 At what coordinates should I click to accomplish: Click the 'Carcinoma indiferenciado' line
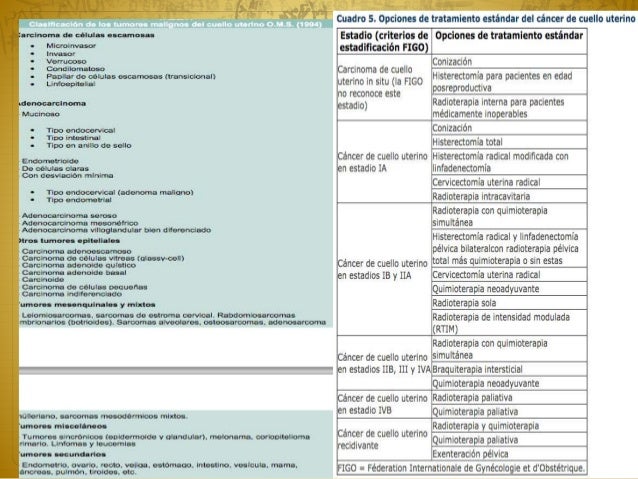72,294
